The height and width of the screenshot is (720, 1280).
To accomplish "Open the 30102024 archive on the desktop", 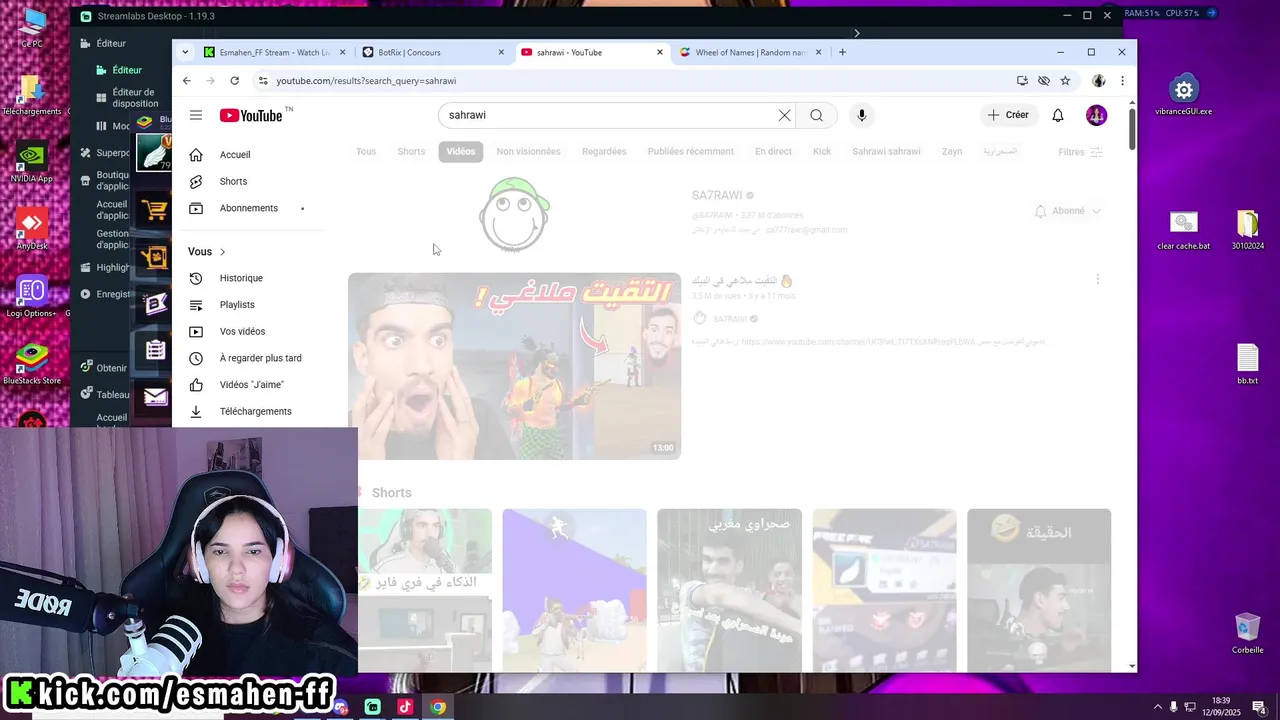I will point(1247,229).
